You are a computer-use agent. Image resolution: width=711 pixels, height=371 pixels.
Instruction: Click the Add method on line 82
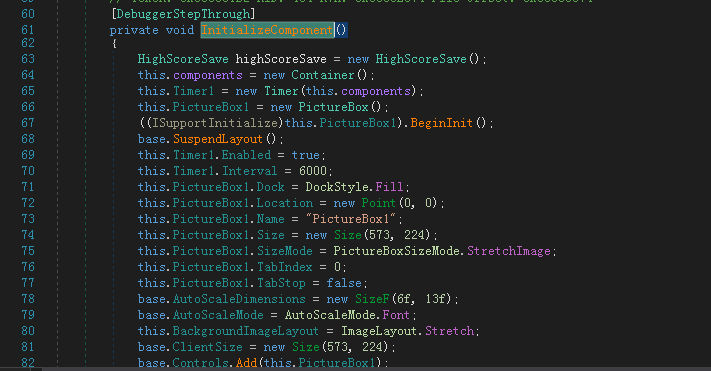pos(246,363)
